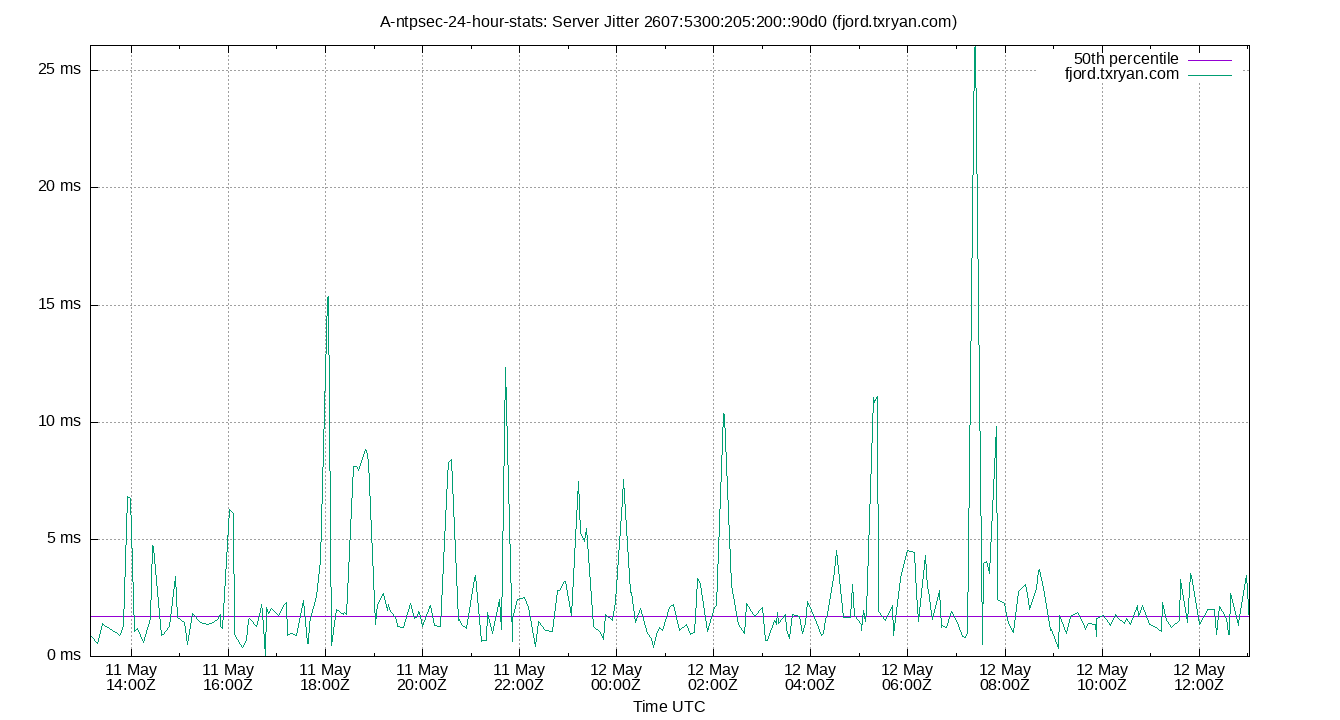Click the '12 May 06:00Z' x-axis label
Screen dimensions: 1340x720
click(907, 677)
